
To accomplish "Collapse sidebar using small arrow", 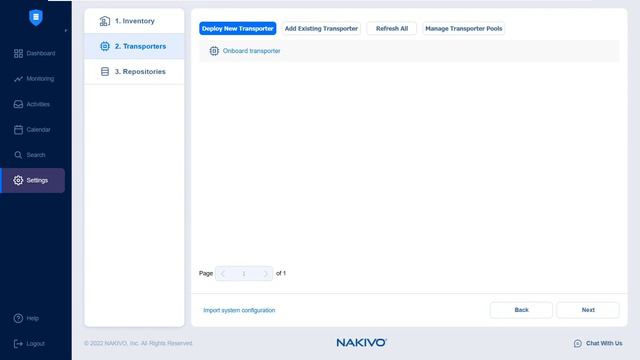I will pyautogui.click(x=66, y=31).
